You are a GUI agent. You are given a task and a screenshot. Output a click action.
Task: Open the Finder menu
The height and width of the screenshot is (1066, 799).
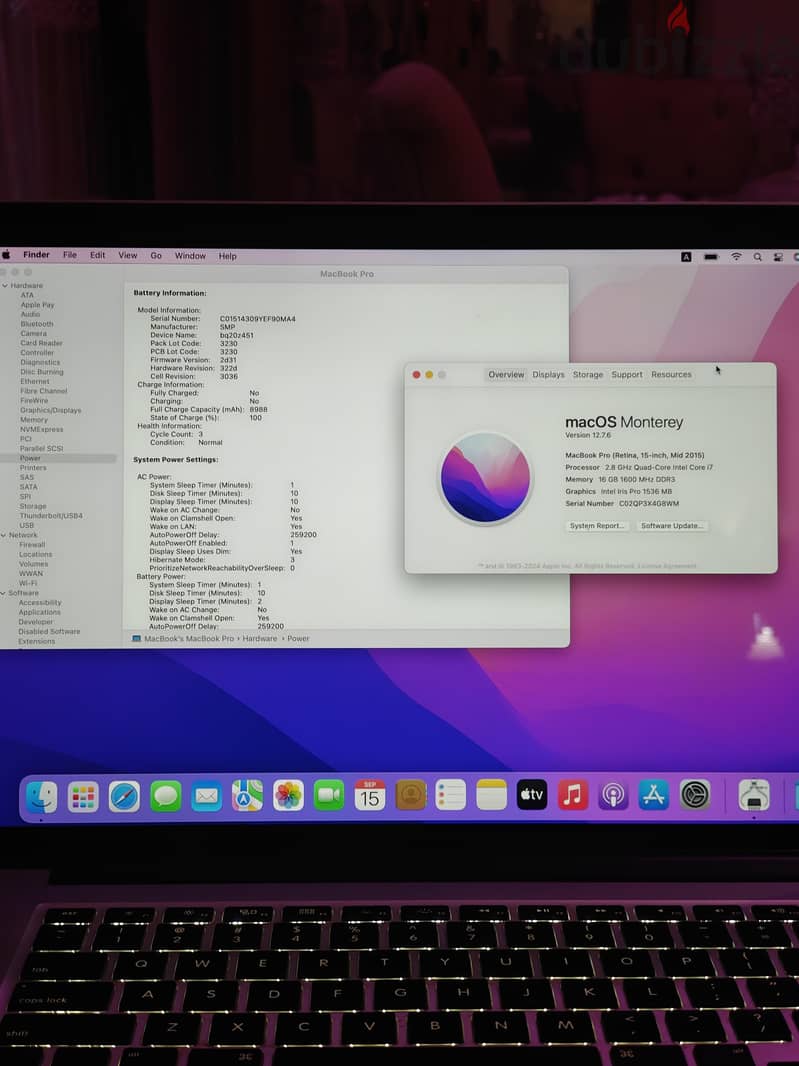[x=36, y=255]
